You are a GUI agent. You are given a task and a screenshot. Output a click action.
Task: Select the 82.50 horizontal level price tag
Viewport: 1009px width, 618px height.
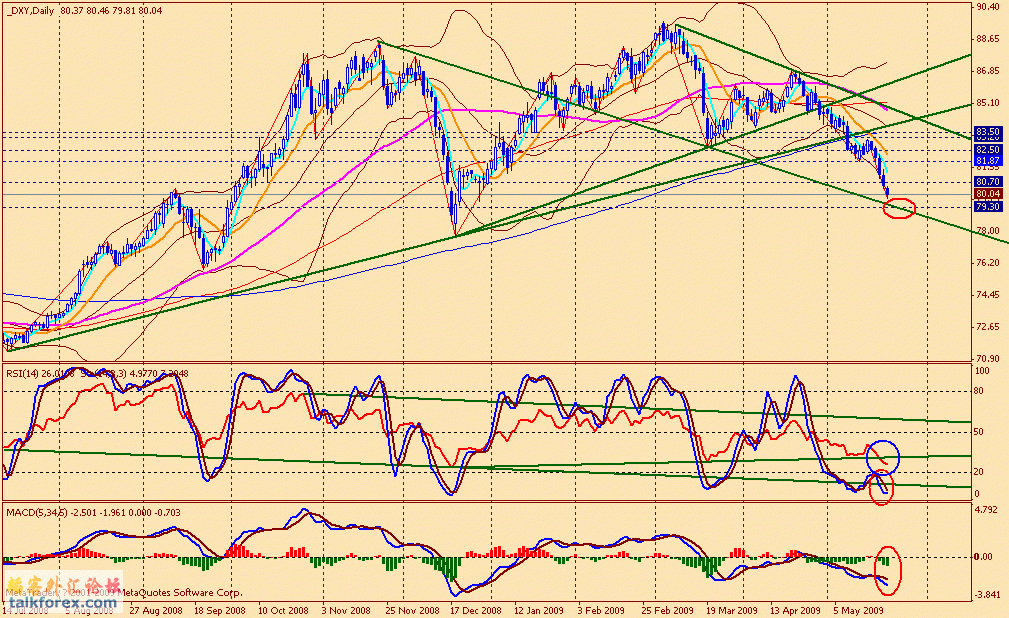pos(988,149)
